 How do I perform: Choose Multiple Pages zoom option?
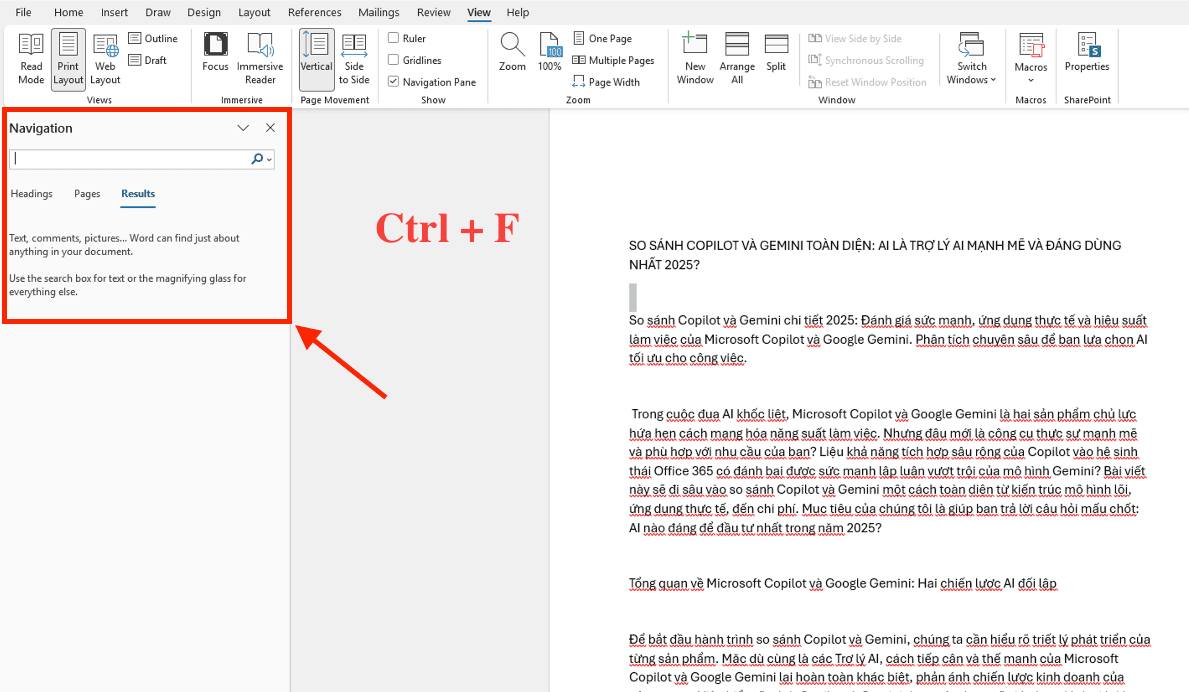click(x=614, y=60)
